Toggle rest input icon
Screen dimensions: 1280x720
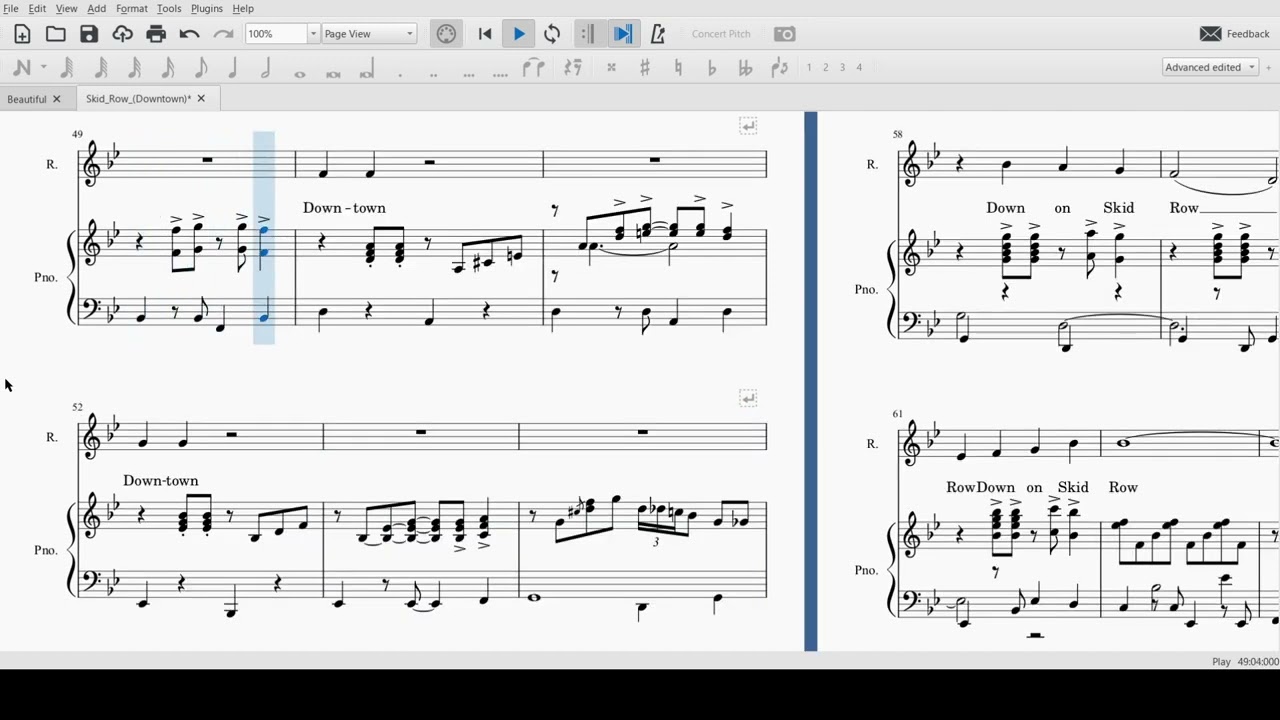573,67
